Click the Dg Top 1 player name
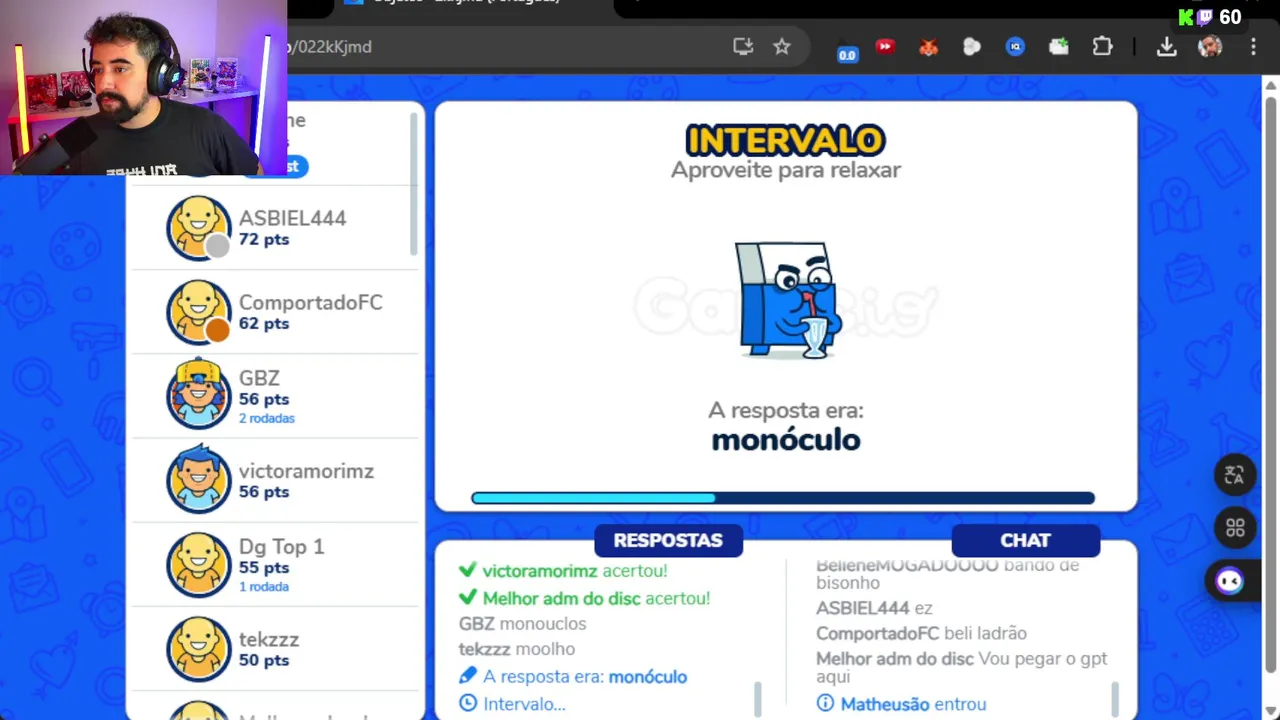This screenshot has height=720, width=1280. click(x=281, y=547)
